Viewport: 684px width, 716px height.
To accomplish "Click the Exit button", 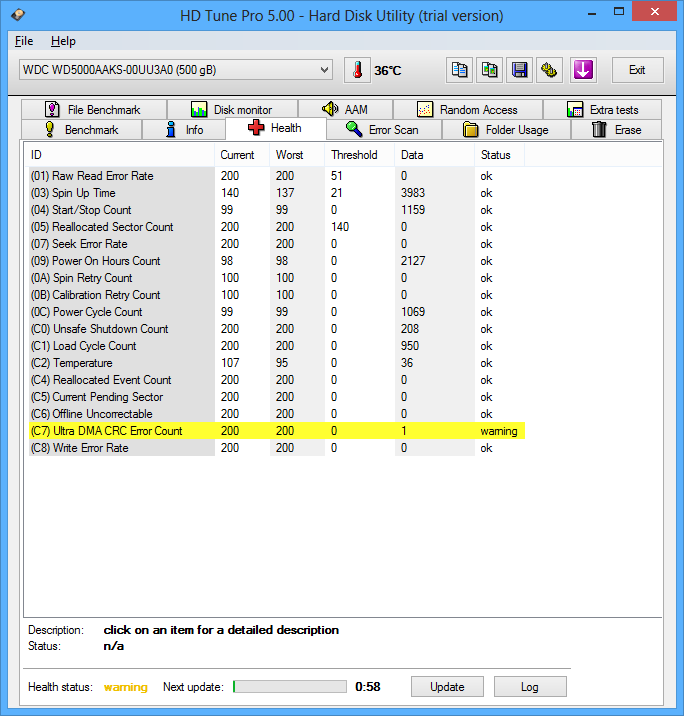I will click(x=637, y=70).
